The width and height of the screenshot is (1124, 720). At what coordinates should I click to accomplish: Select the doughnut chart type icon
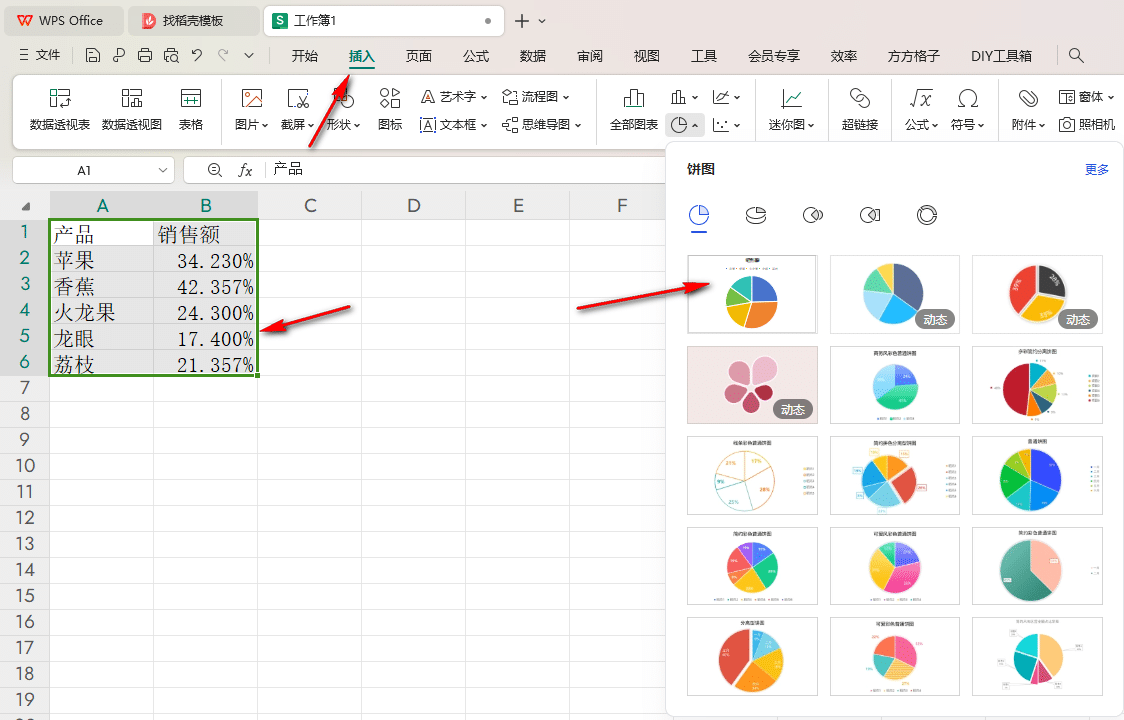pyautogui.click(x=926, y=214)
